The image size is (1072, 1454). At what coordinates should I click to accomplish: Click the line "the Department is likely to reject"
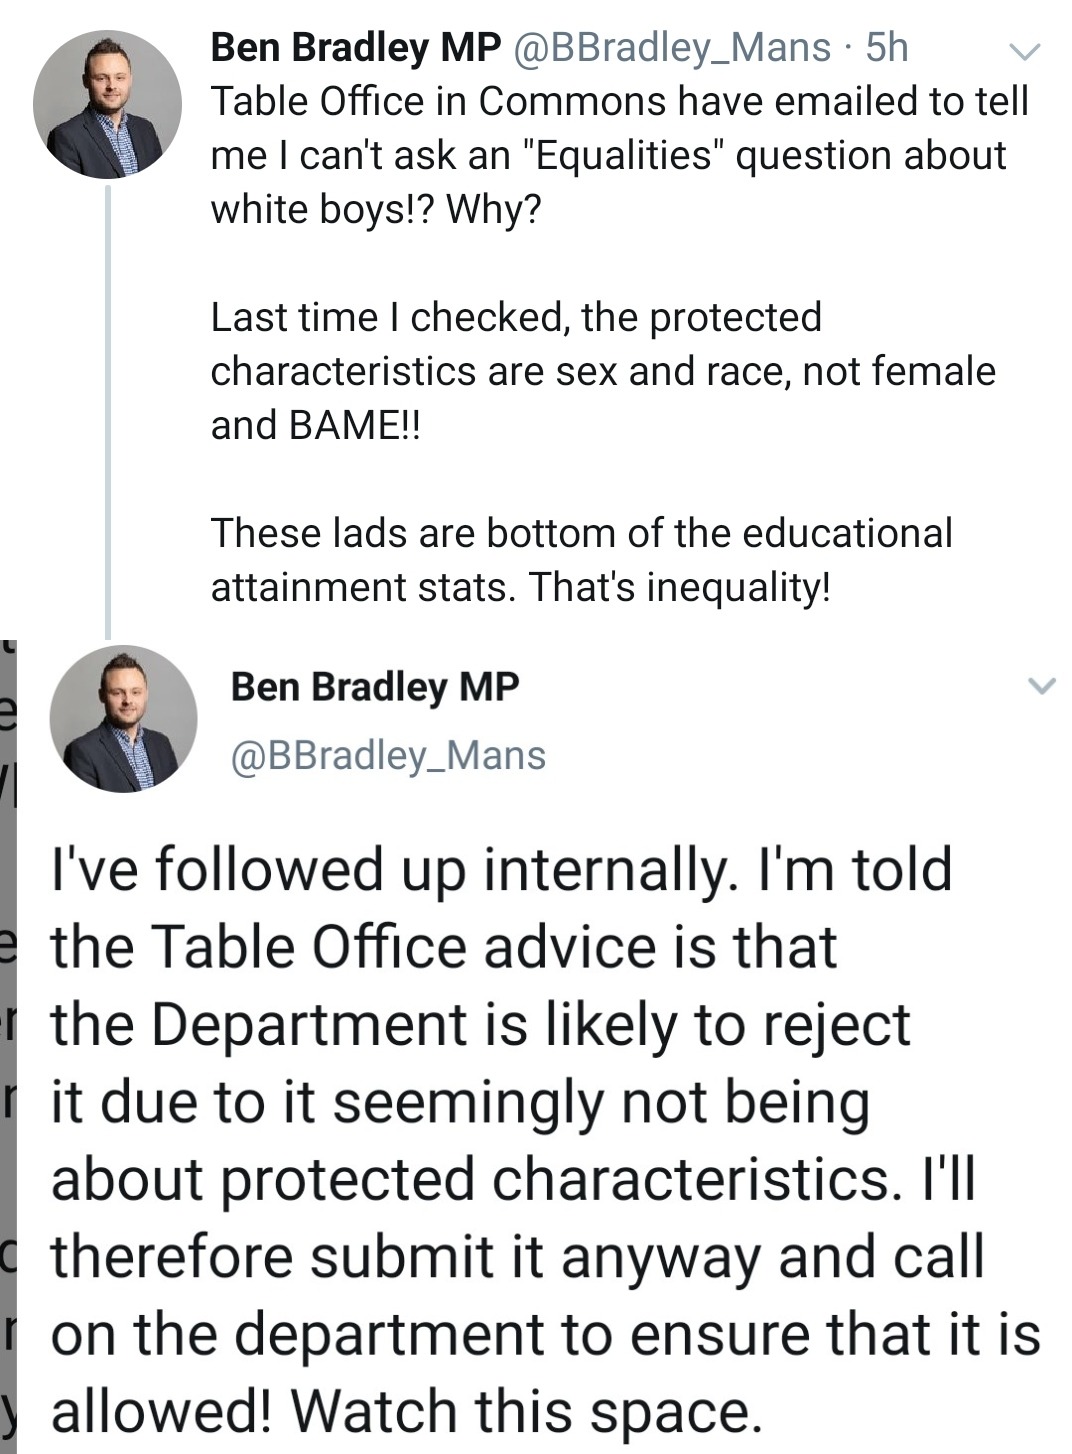[480, 1024]
